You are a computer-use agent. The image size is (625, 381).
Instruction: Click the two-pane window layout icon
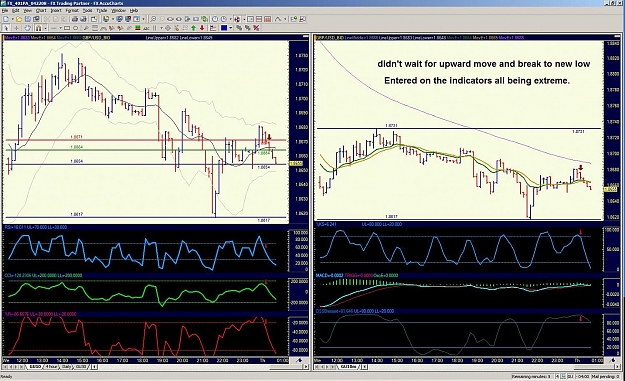click(x=259, y=19)
